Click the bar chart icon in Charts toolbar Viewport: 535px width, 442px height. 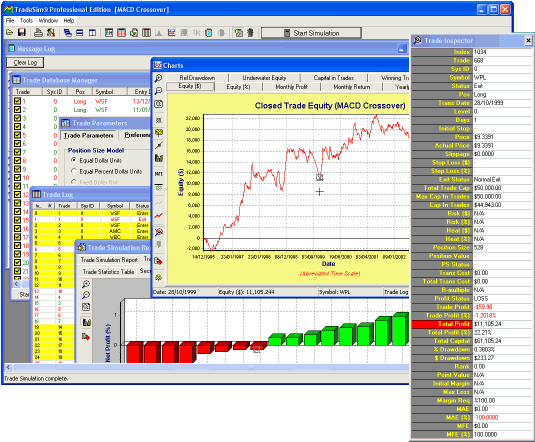coord(159,158)
